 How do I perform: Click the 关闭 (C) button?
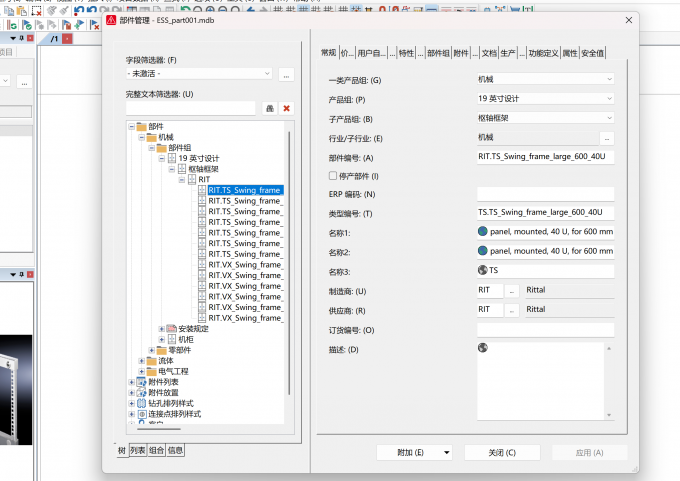click(502, 452)
